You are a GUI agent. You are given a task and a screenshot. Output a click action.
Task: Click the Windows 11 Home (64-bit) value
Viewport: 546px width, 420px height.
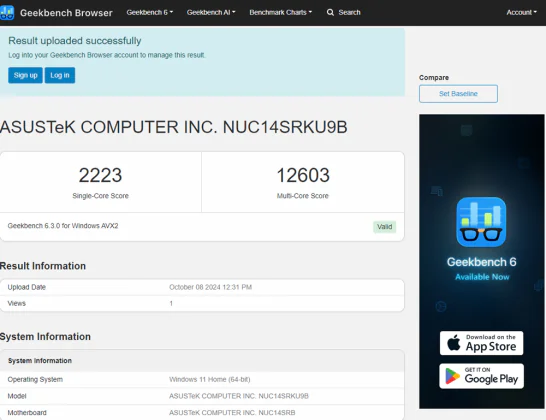pyautogui.click(x=210, y=379)
